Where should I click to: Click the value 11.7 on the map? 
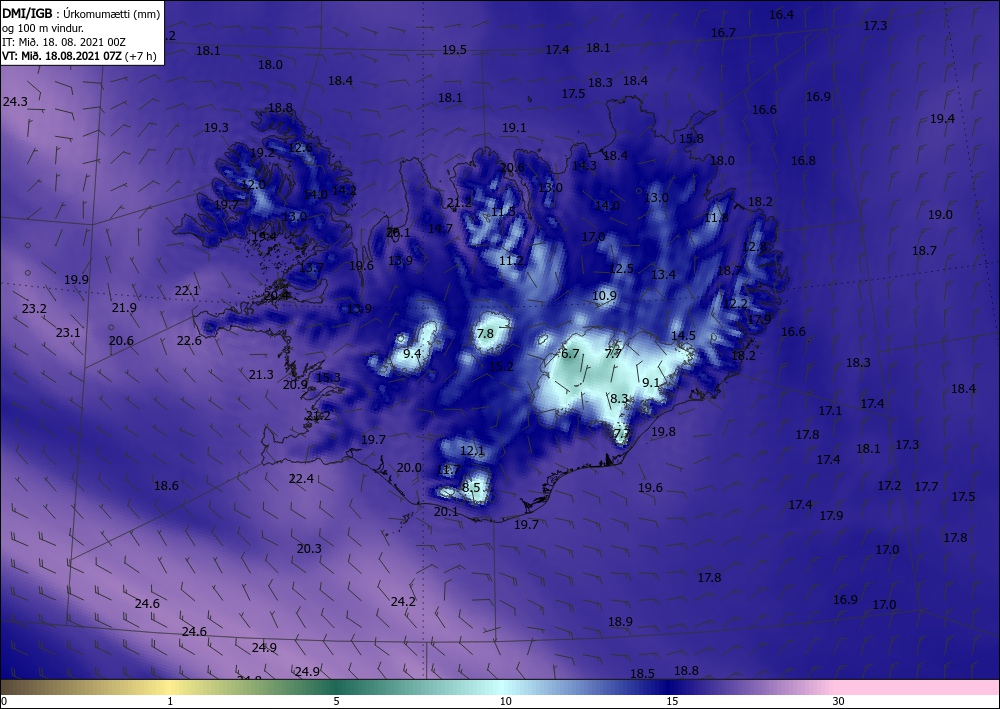pyautogui.click(x=449, y=470)
